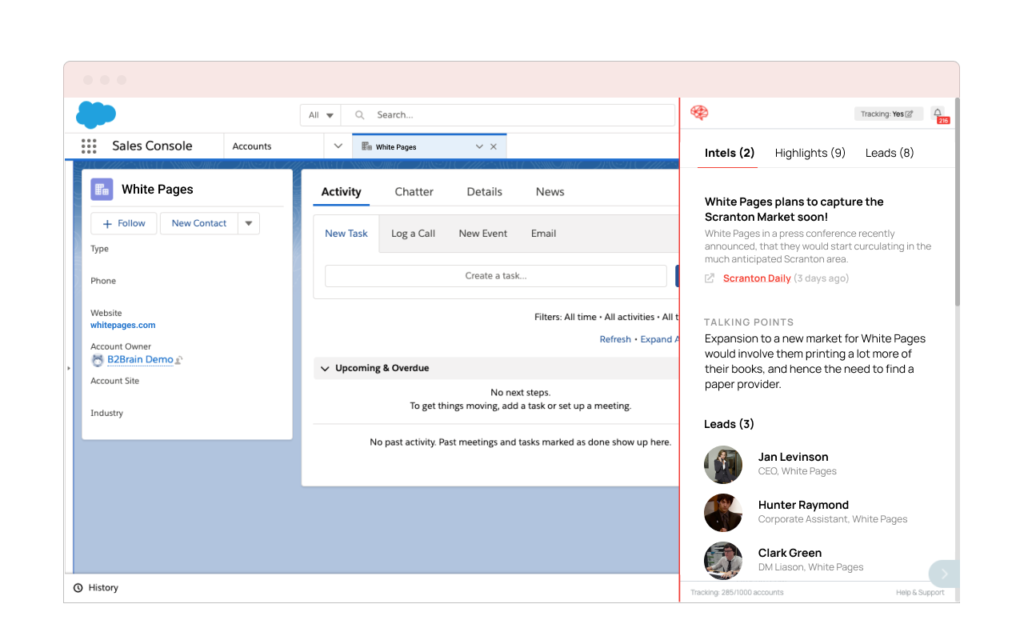Close the White Pages workspace tab
Screen dimensions: 1024x640
(x=494, y=147)
